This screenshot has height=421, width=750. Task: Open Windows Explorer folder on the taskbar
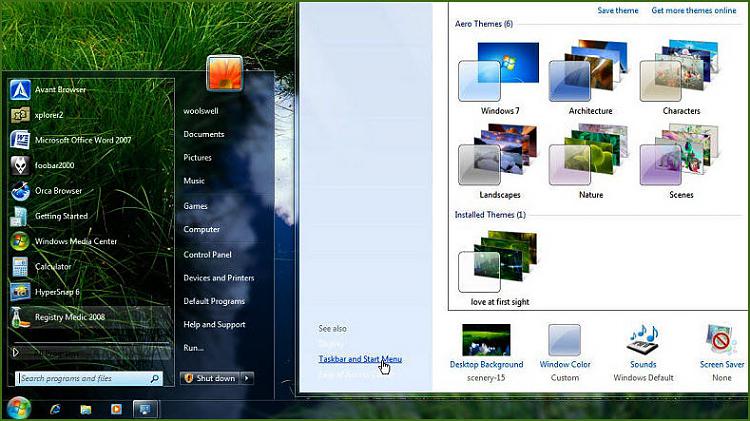pos(86,409)
